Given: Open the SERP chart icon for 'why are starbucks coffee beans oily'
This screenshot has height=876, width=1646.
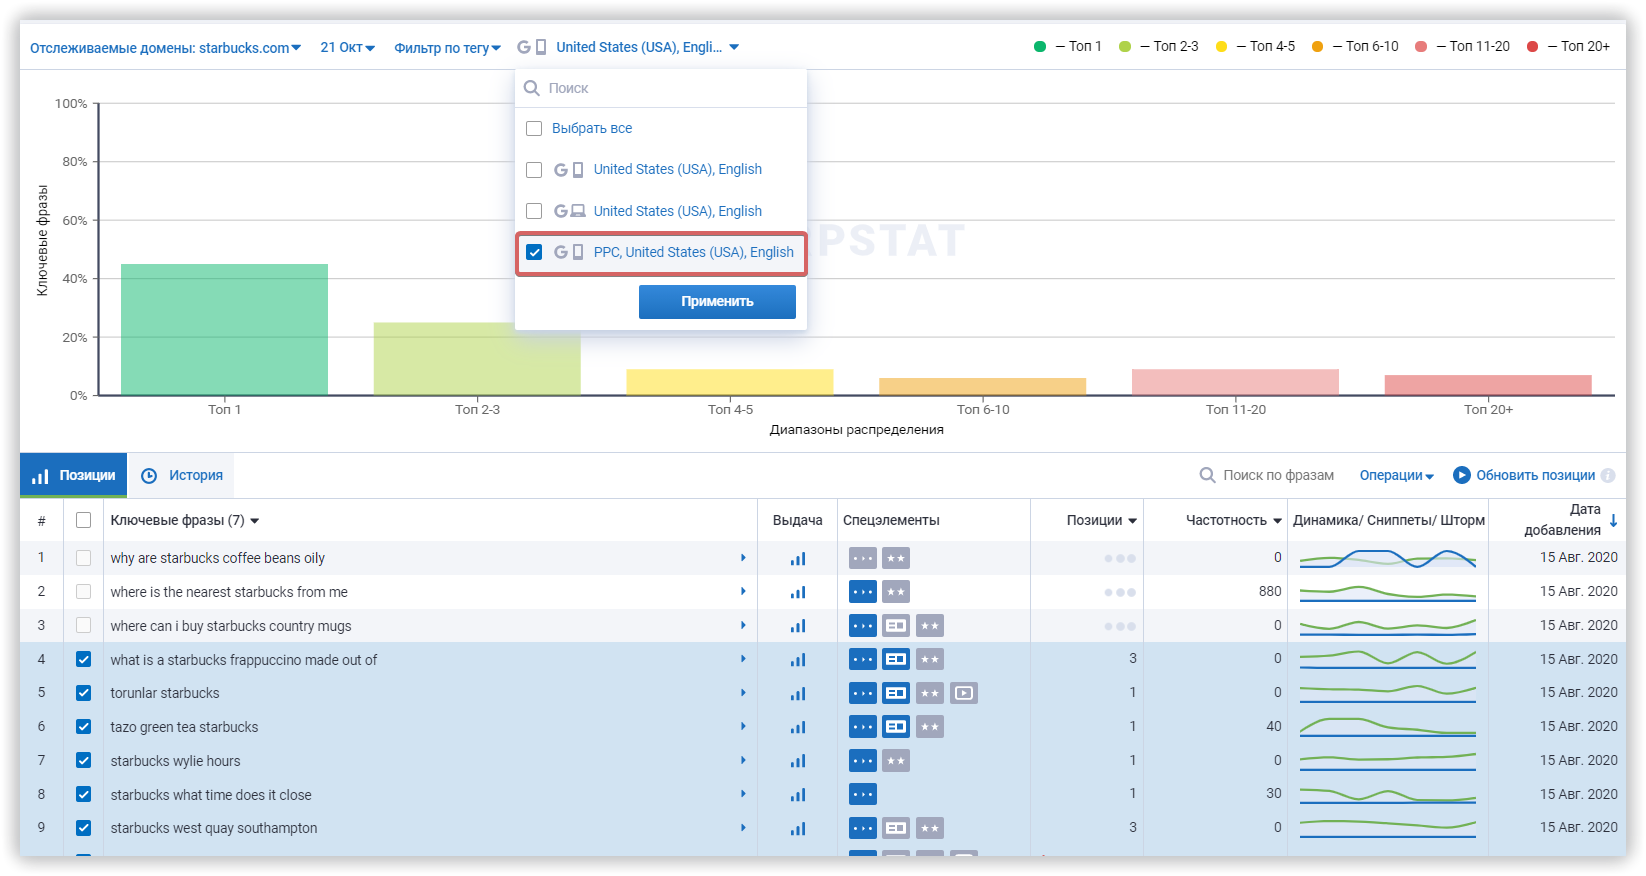Looking at the screenshot, I should (798, 559).
